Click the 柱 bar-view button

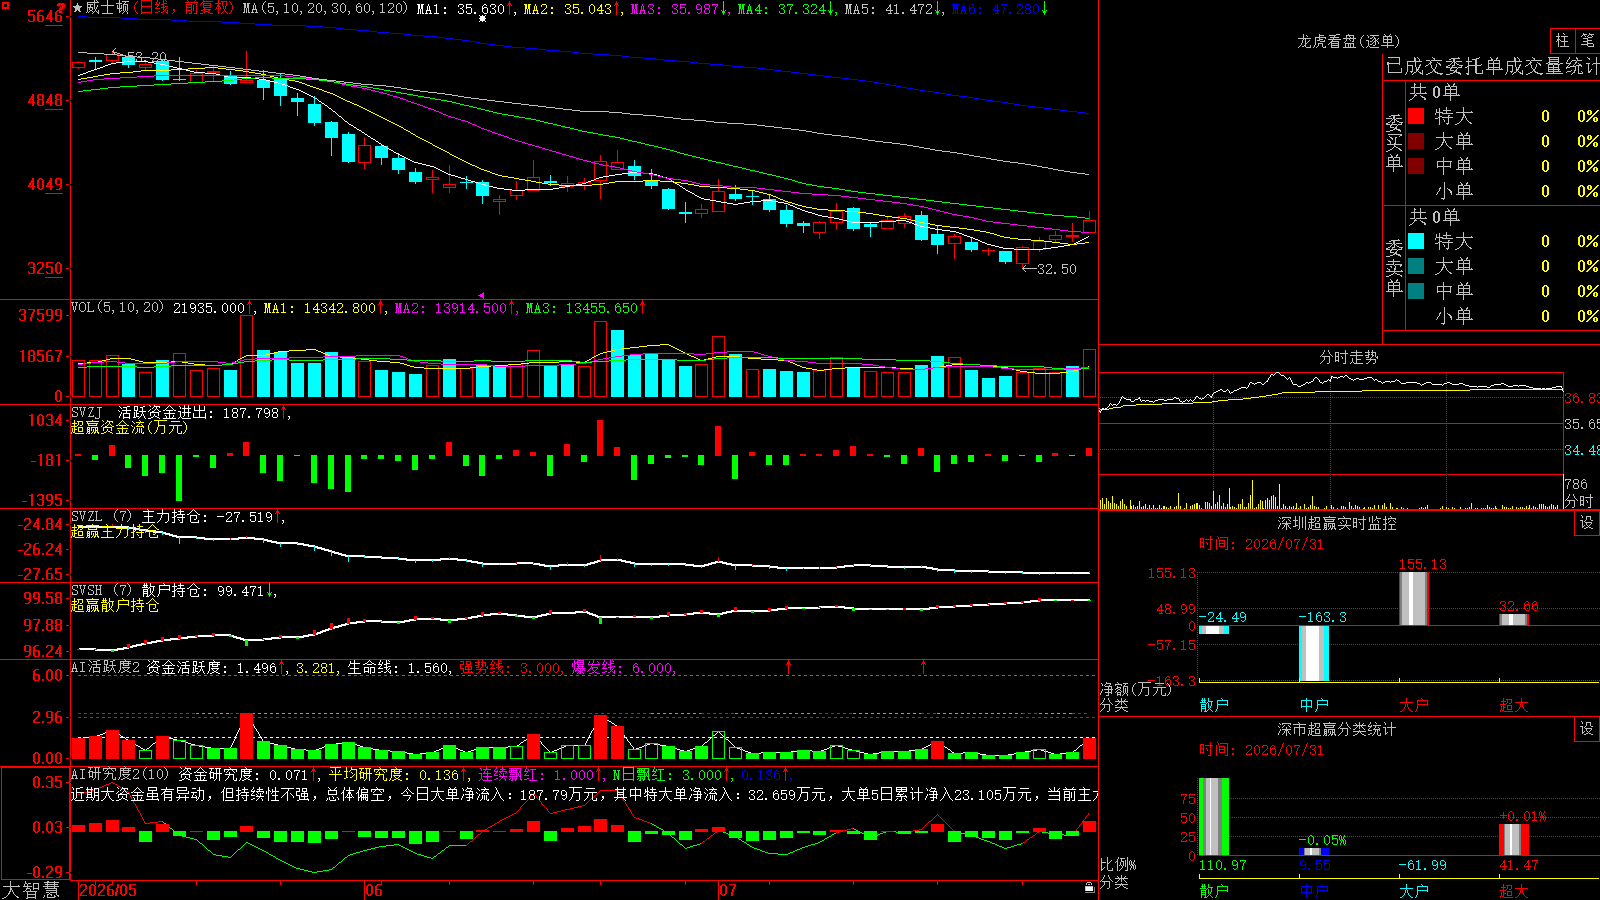click(x=1562, y=41)
